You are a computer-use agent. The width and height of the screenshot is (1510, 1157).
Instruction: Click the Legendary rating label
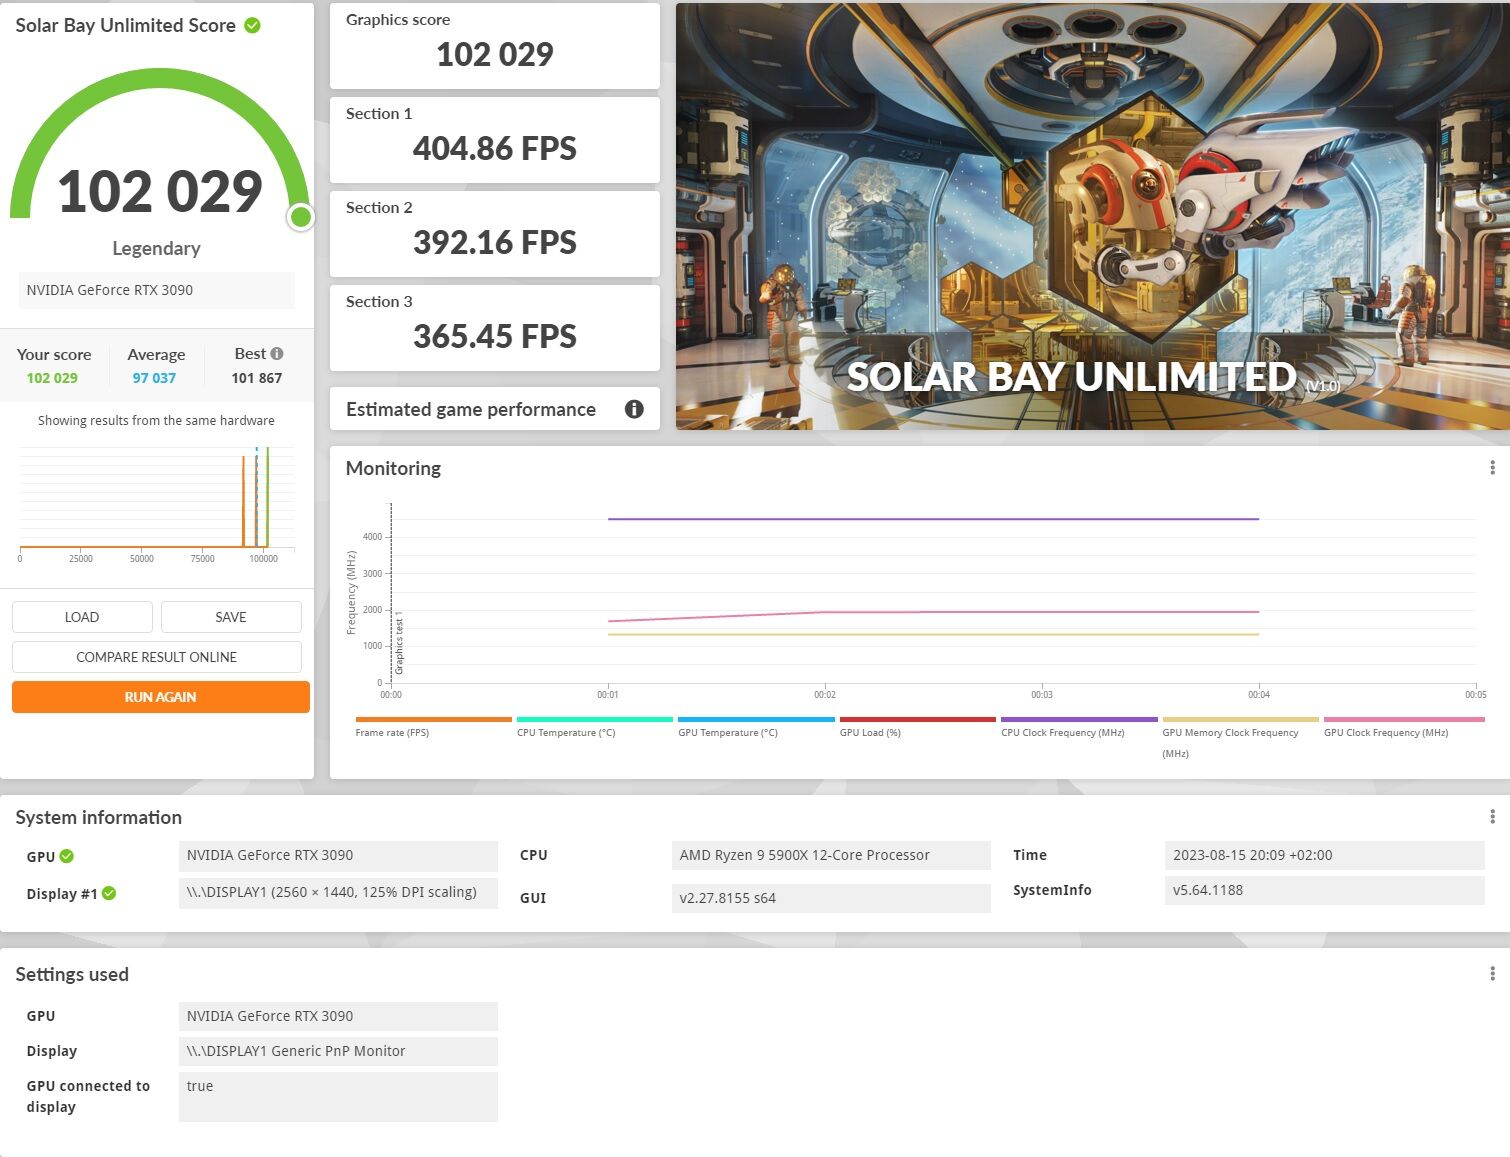click(156, 248)
